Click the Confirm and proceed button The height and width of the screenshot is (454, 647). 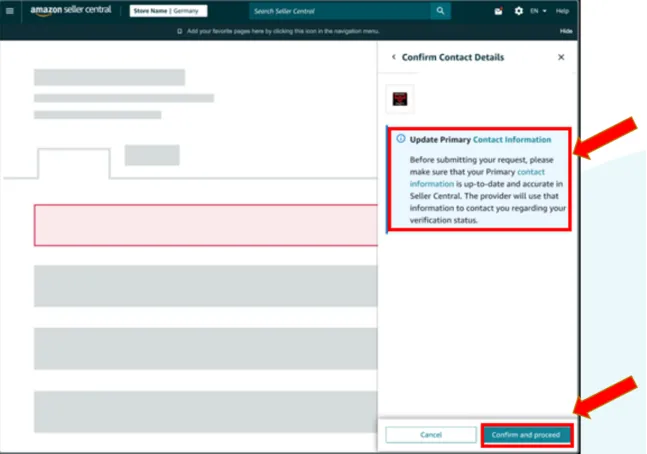(x=526, y=435)
